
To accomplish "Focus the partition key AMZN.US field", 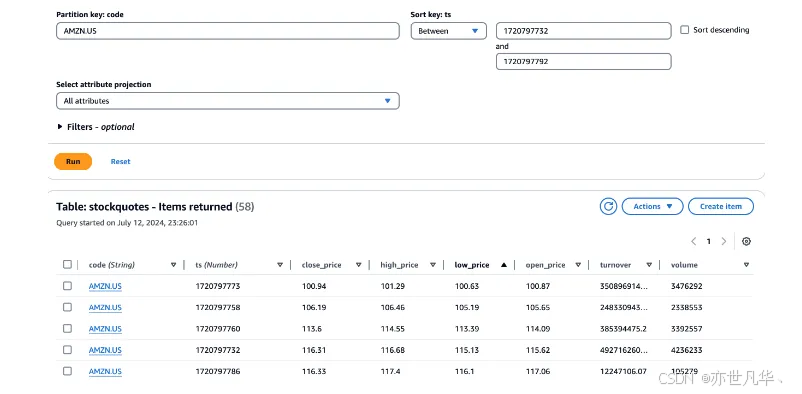I will 228,31.
